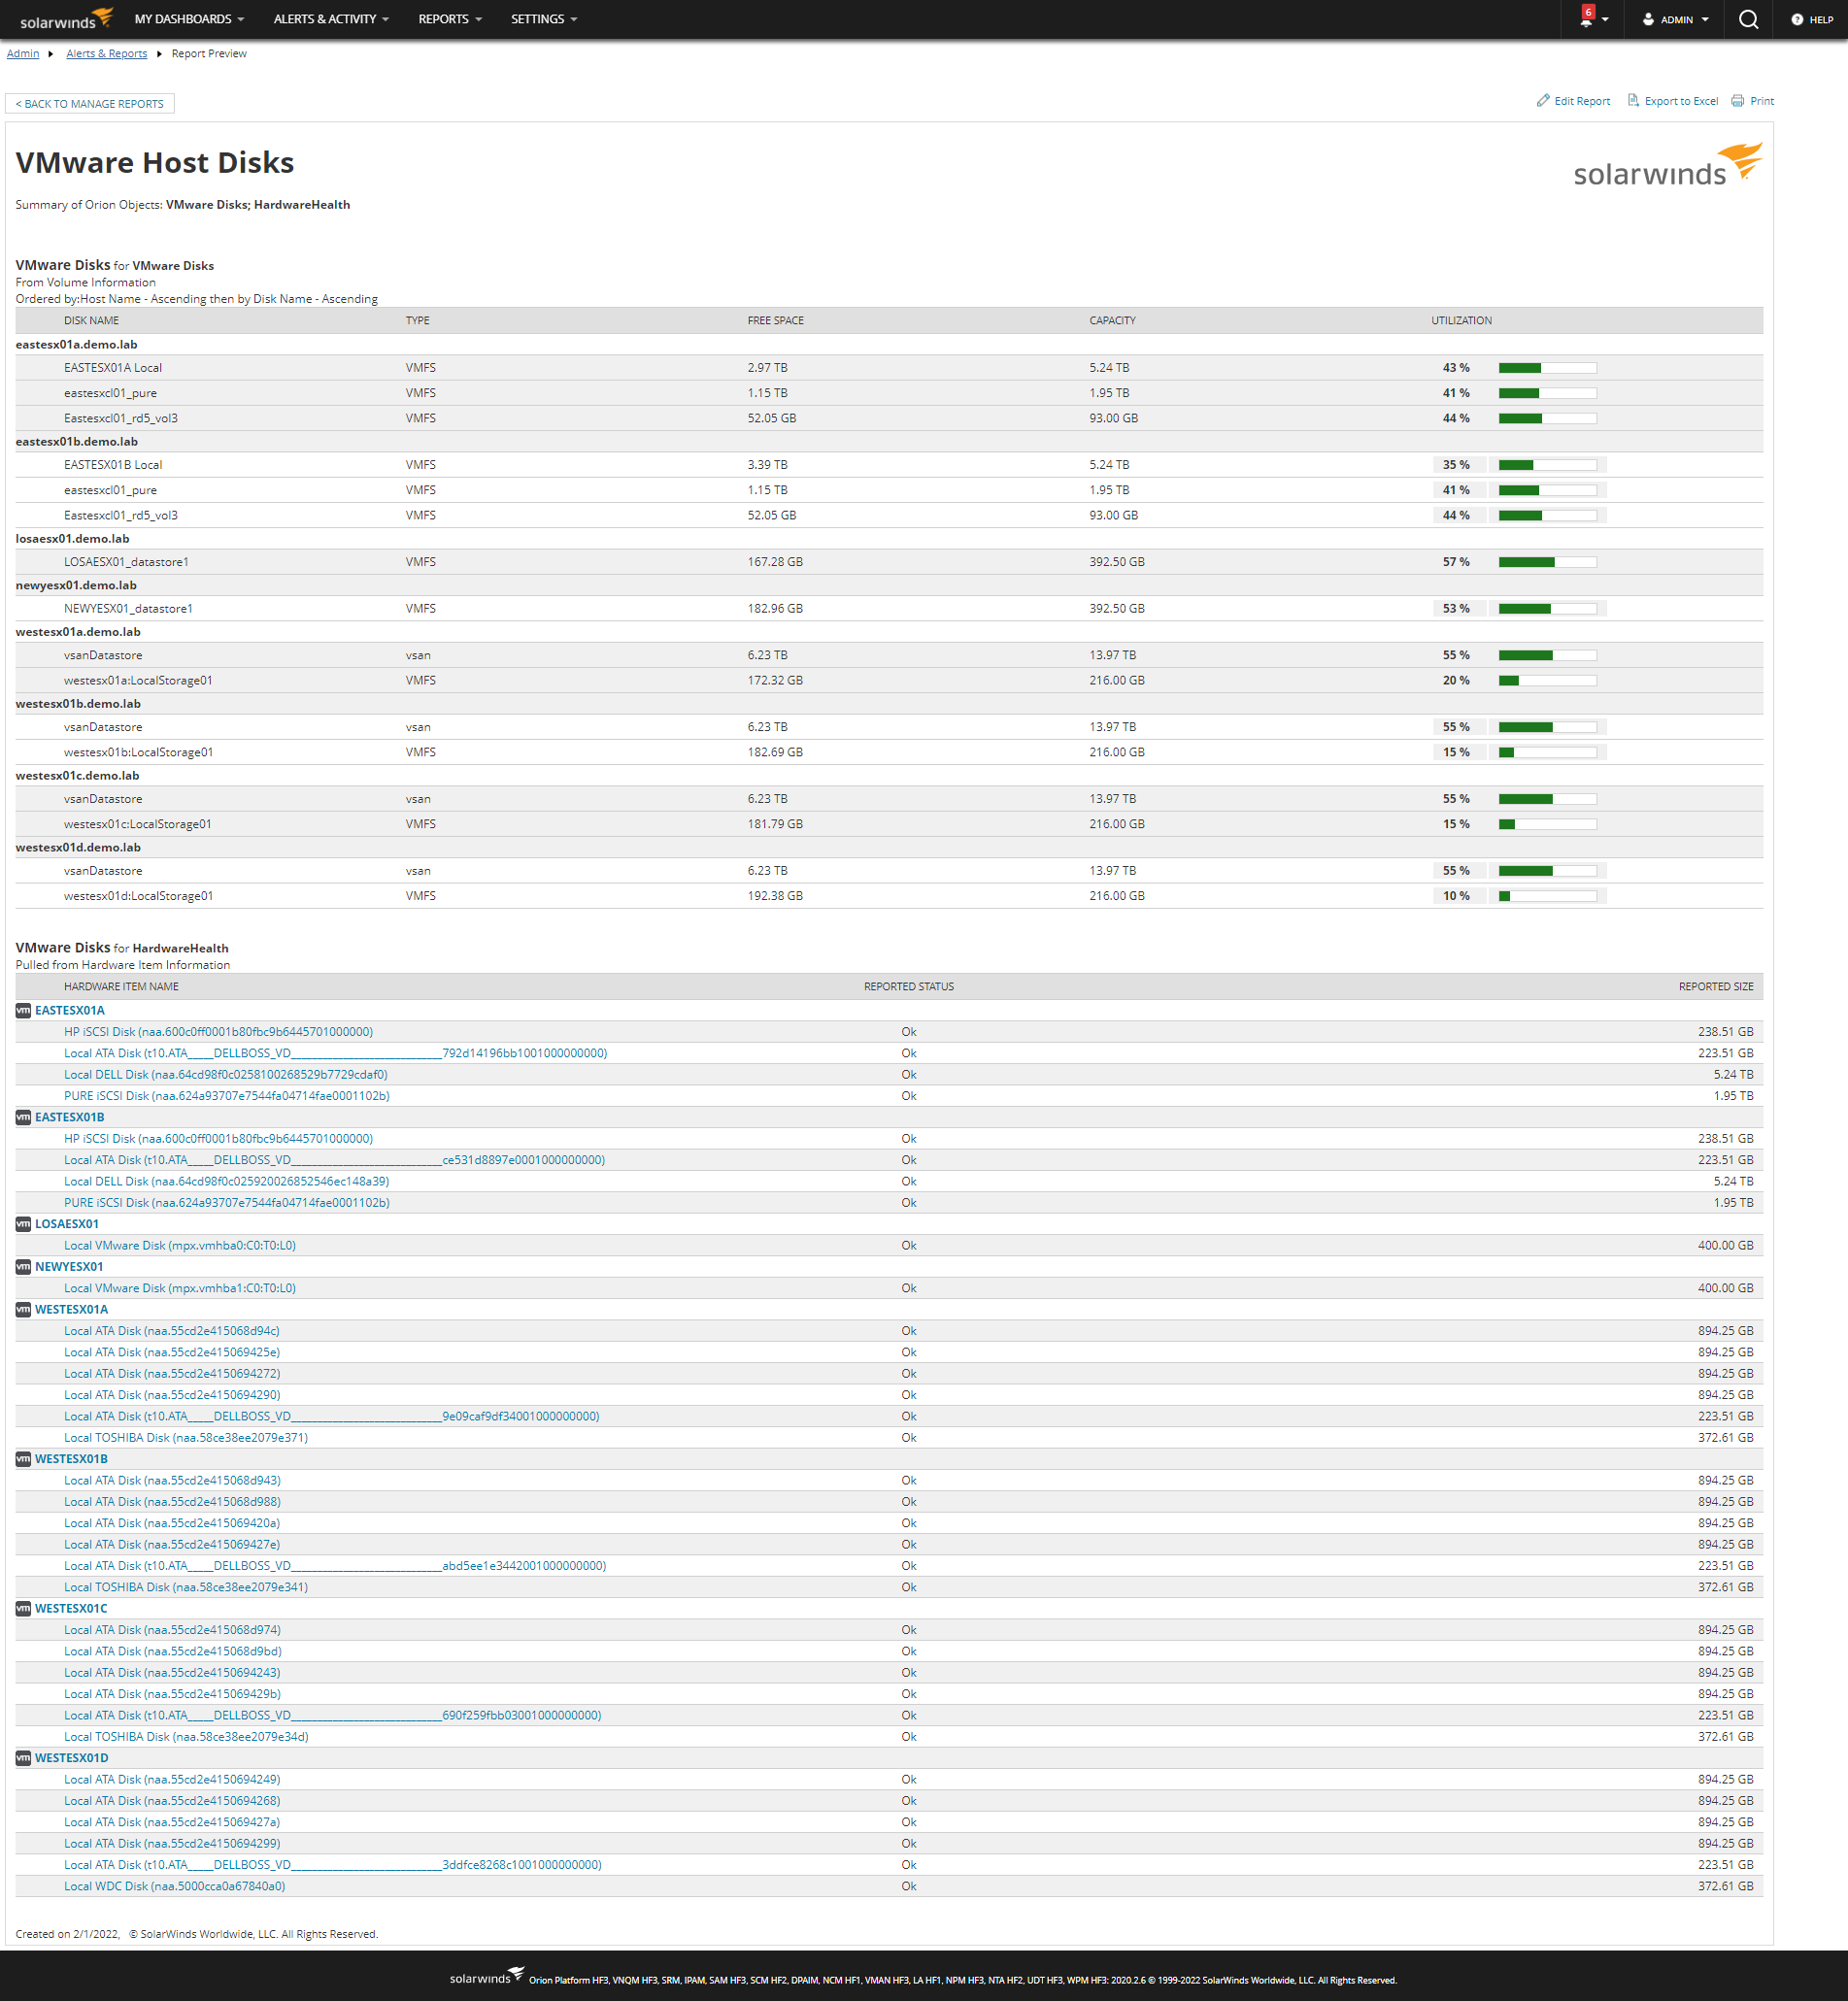Click capacity value 392.50 GB for NEWYESX01_datastore1
This screenshot has height=2001, width=1848.
[1117, 609]
